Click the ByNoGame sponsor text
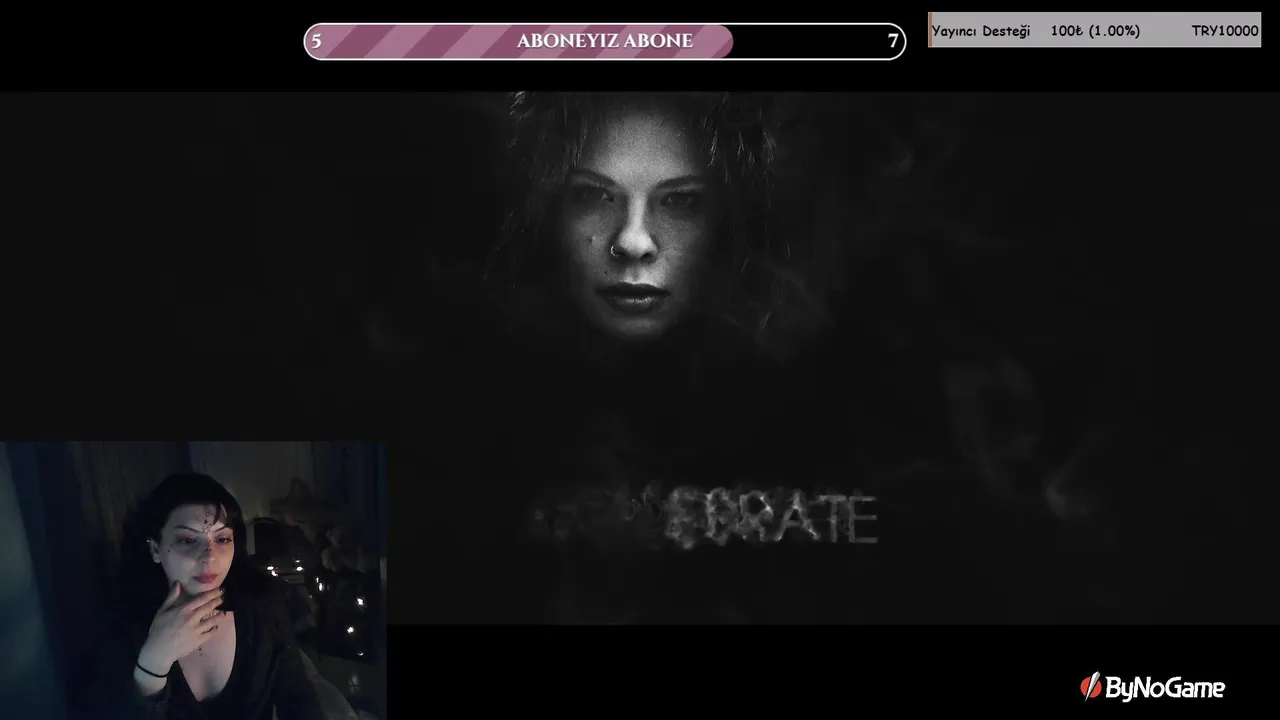The height and width of the screenshot is (720, 1280). pyautogui.click(x=1165, y=688)
